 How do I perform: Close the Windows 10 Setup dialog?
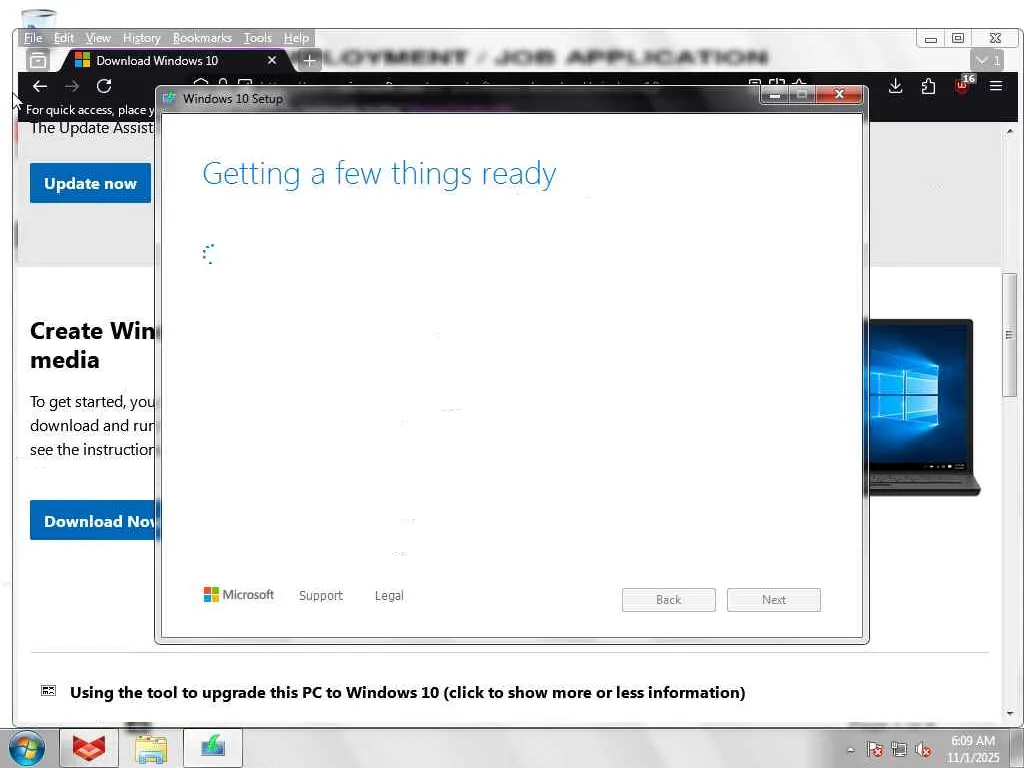pyautogui.click(x=839, y=95)
